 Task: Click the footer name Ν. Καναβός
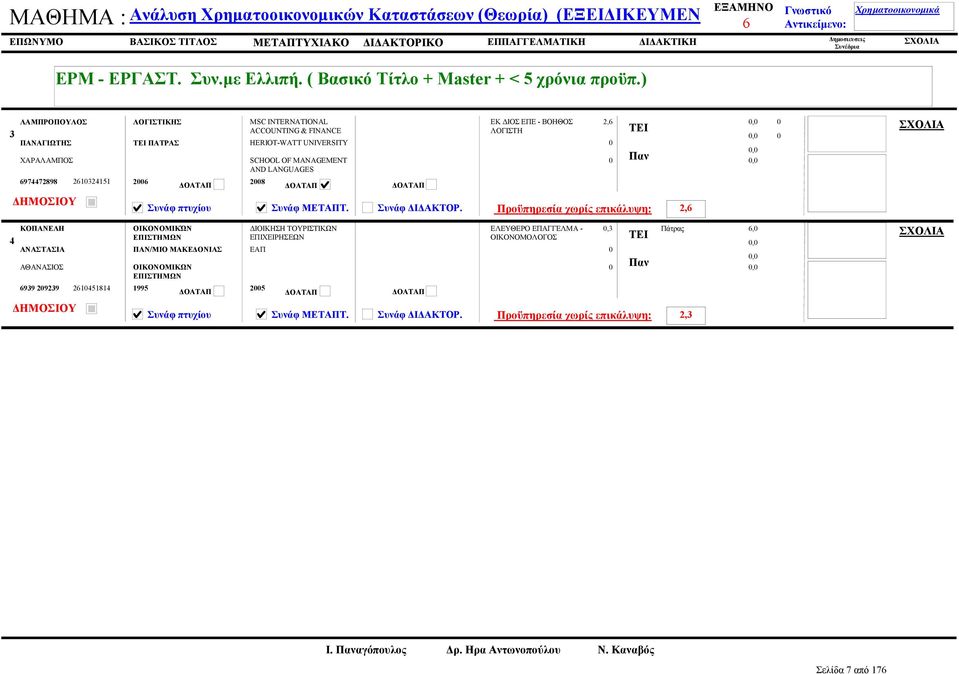pos(626,650)
